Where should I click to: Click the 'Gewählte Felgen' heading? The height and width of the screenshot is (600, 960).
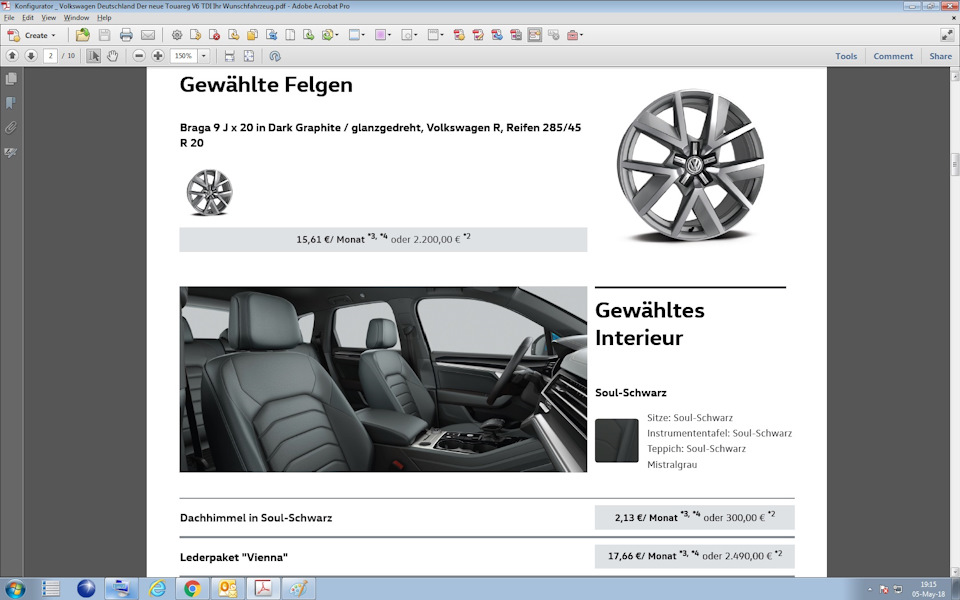[266, 84]
